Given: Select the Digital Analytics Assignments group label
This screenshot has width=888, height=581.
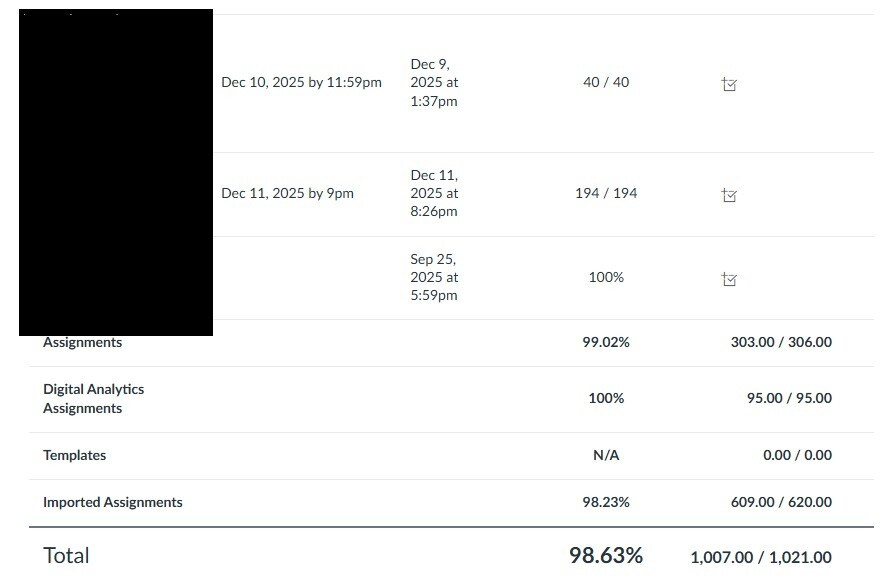Looking at the screenshot, I should click(93, 398).
